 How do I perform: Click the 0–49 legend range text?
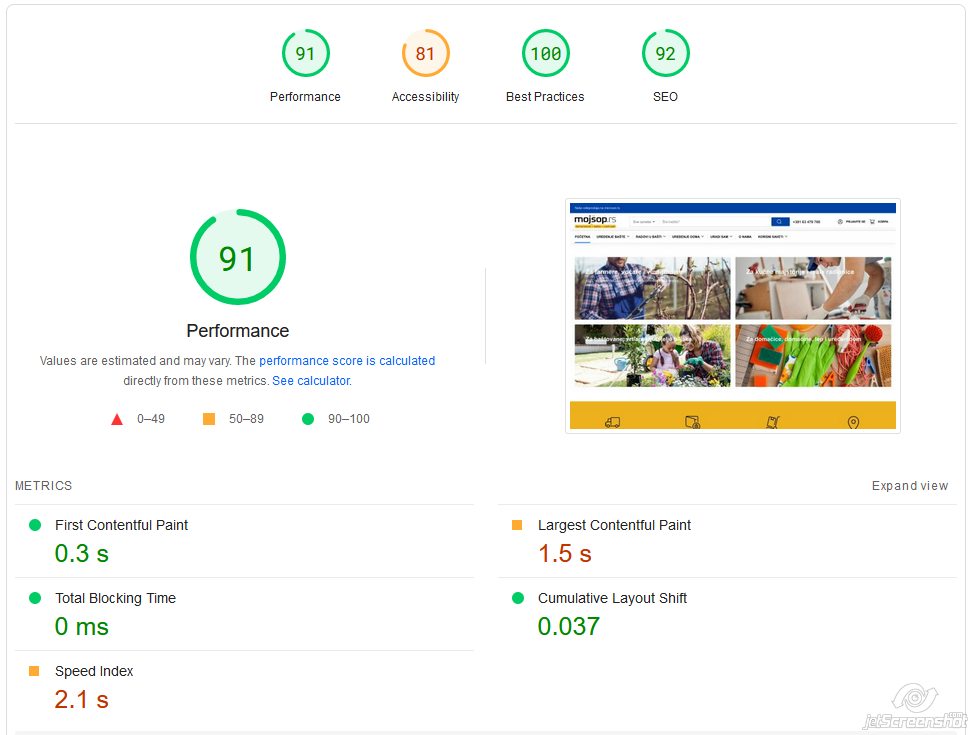click(x=151, y=419)
